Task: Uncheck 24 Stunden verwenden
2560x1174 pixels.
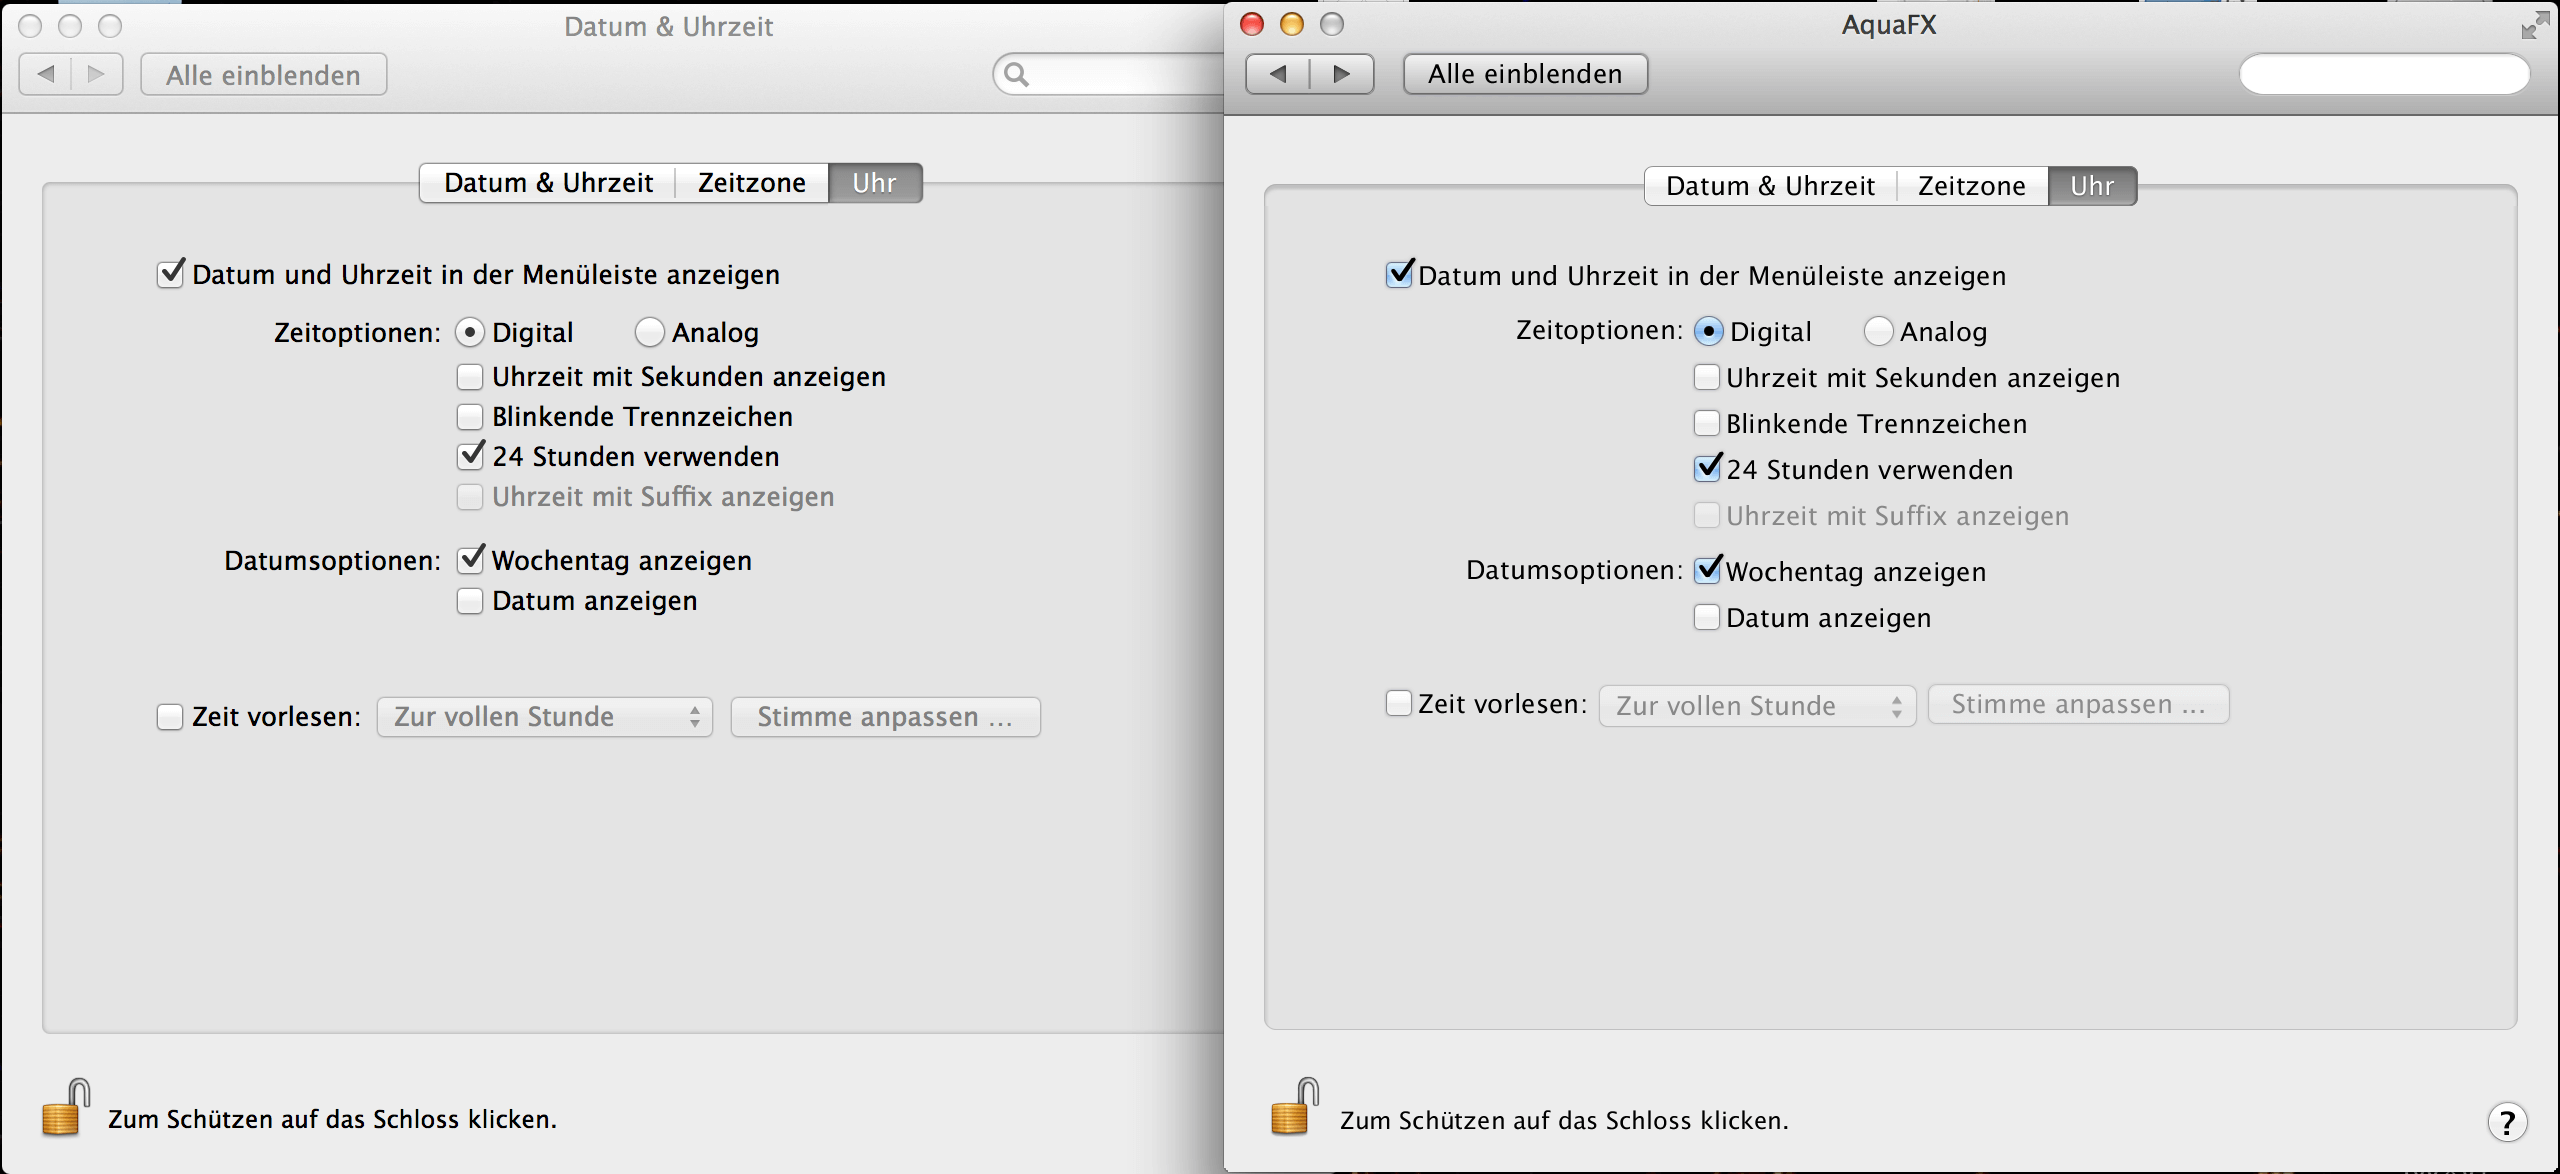Action: pyautogui.click(x=470, y=456)
